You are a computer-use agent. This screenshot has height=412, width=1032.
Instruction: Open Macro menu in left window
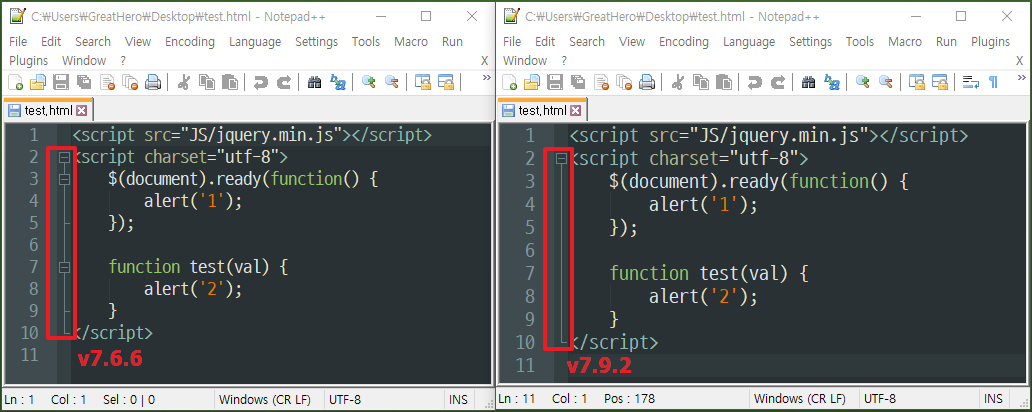coord(411,41)
